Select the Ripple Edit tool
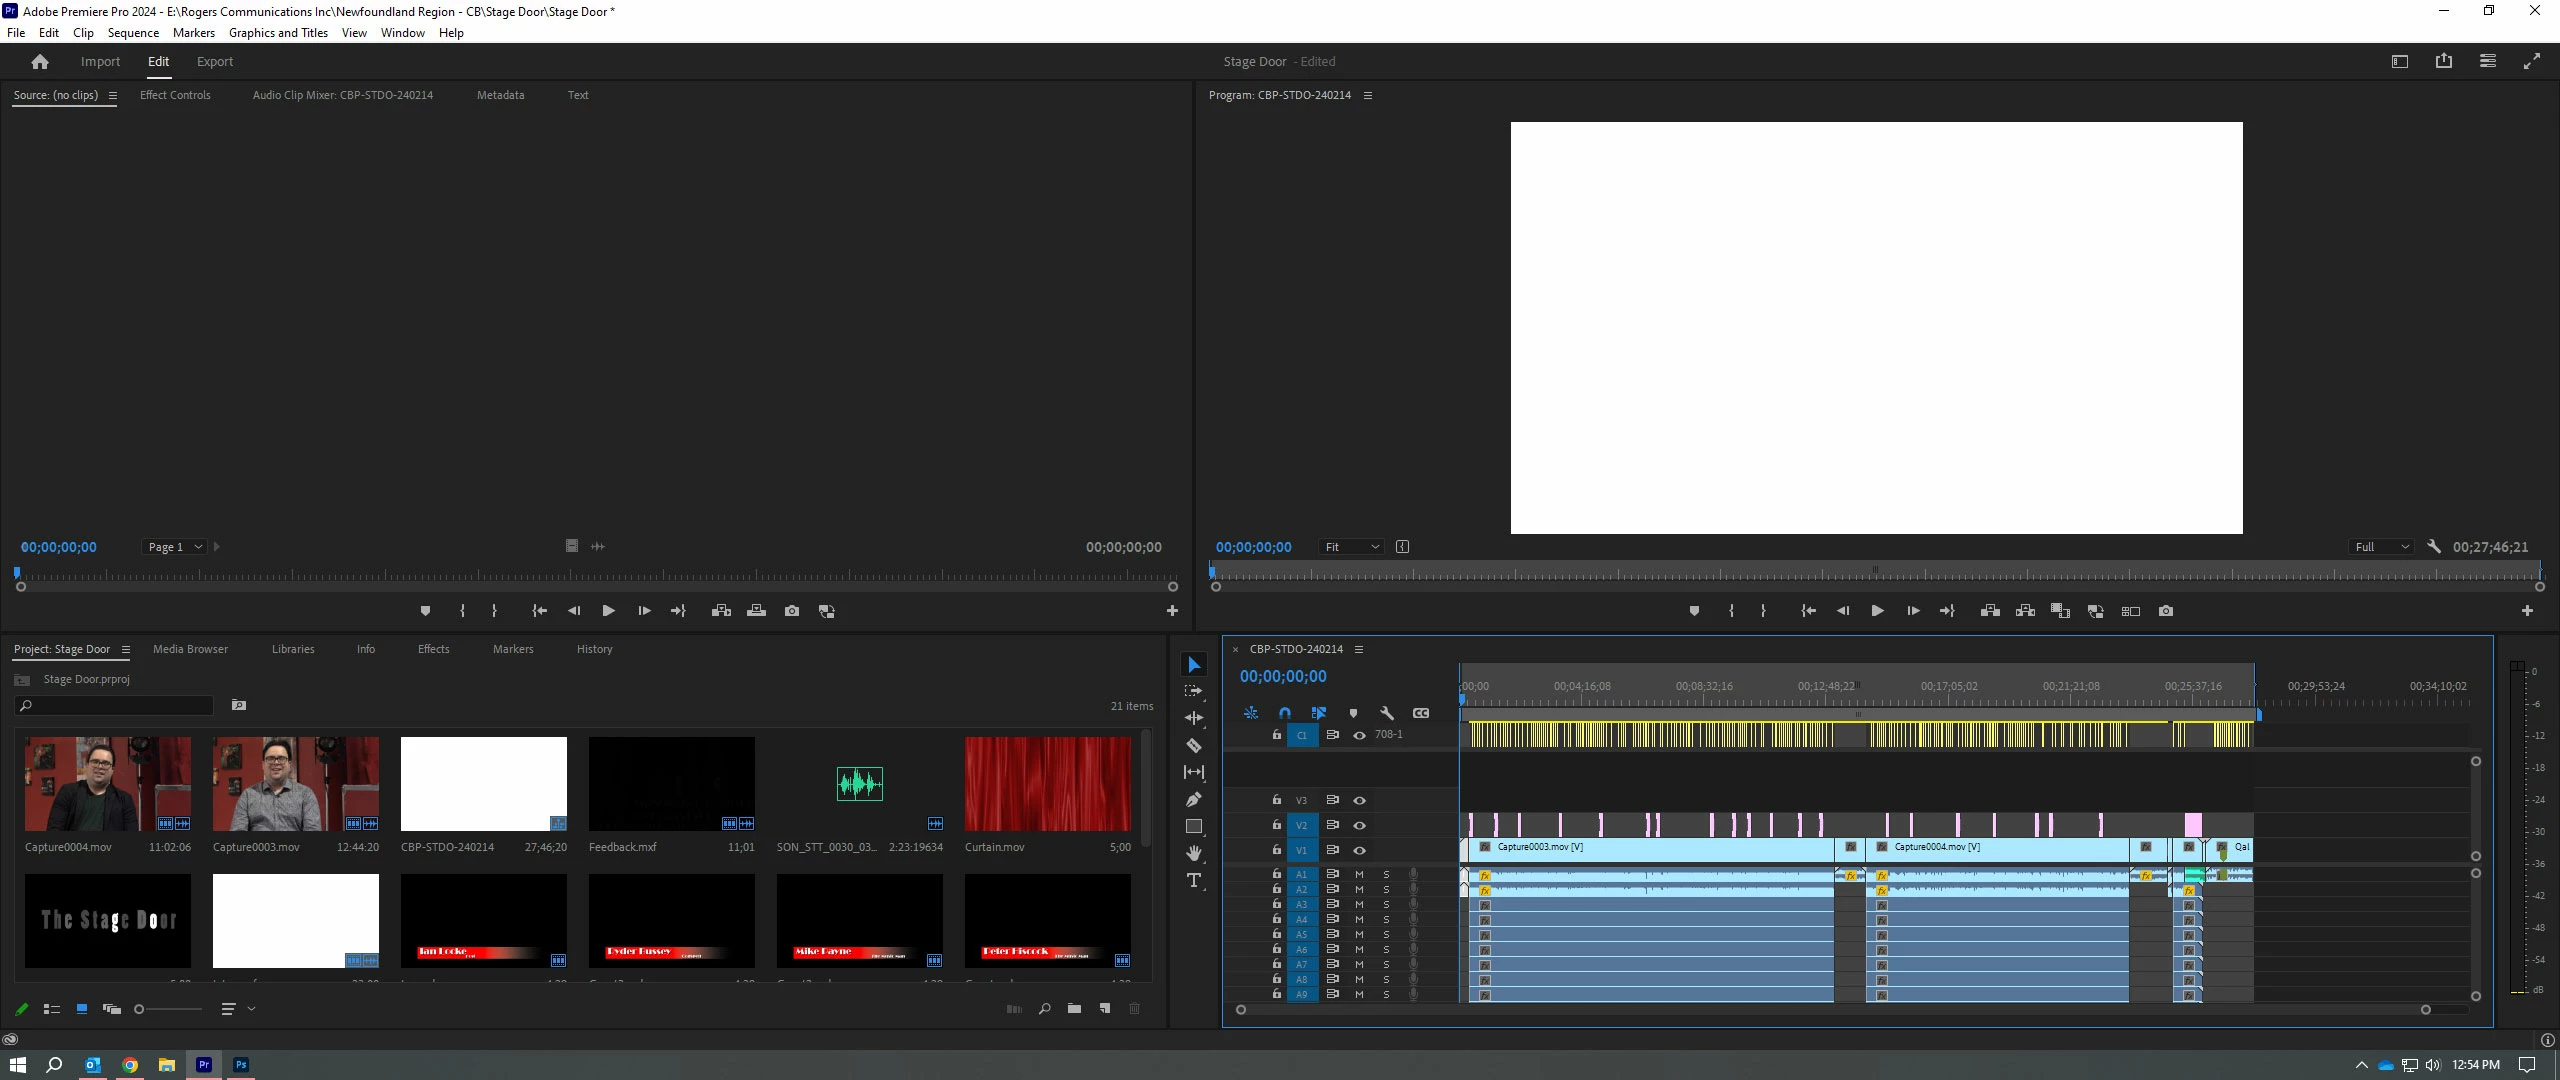2560x1080 pixels. point(1193,718)
